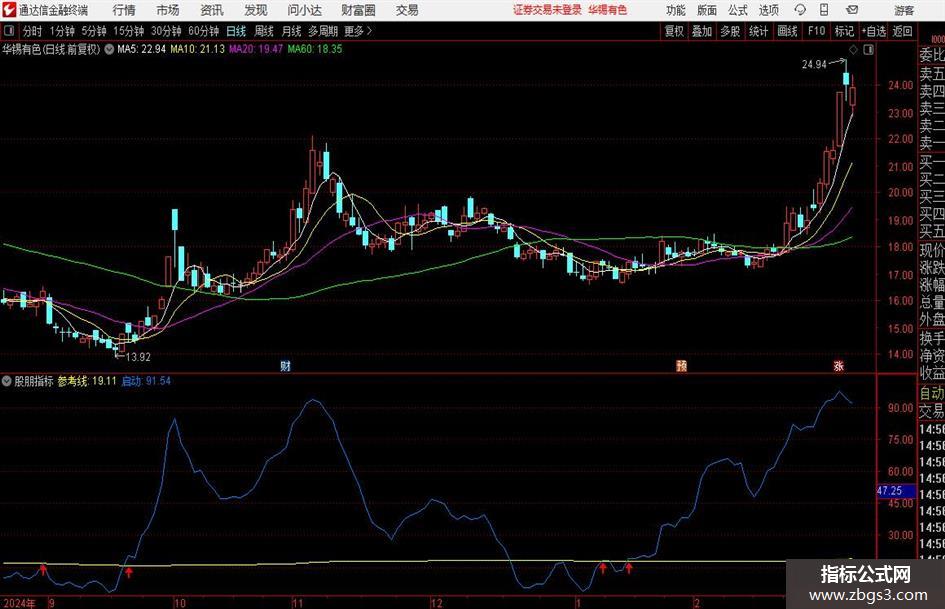Switch to the 分时 chart tab
Screen dimensions: 945x609
[33, 31]
